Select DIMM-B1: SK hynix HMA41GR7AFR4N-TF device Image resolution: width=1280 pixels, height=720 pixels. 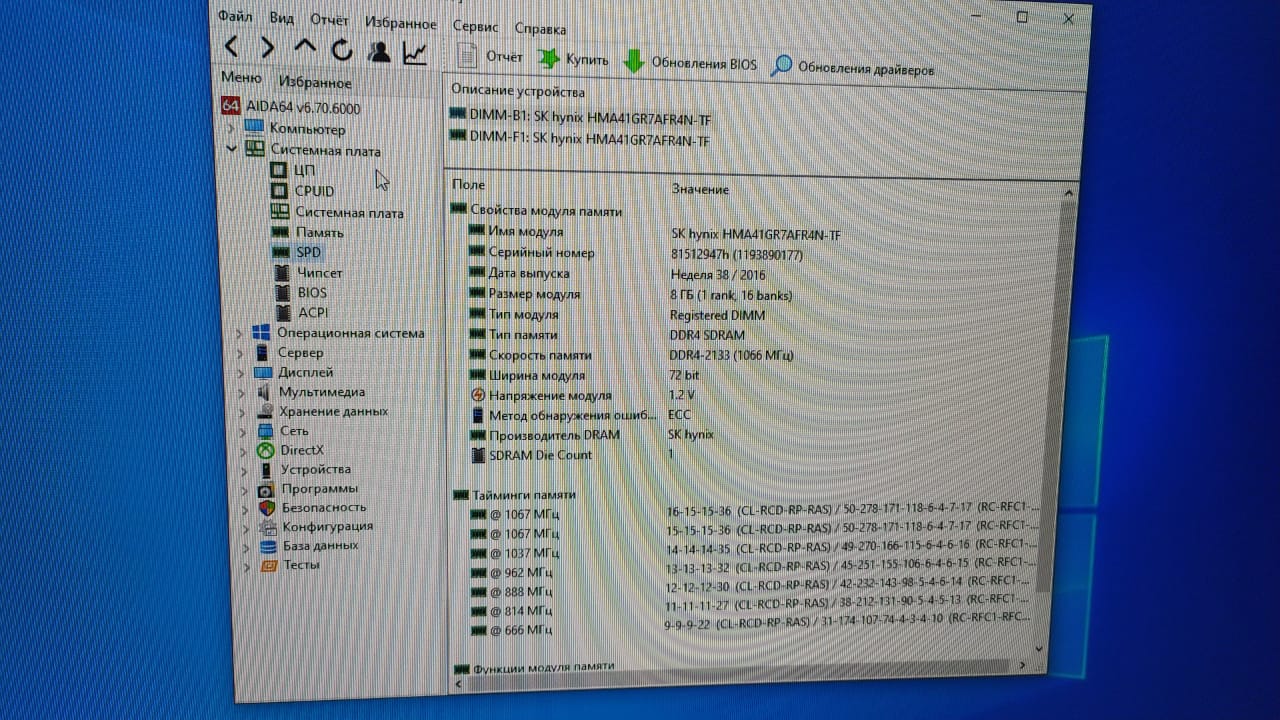(x=581, y=116)
